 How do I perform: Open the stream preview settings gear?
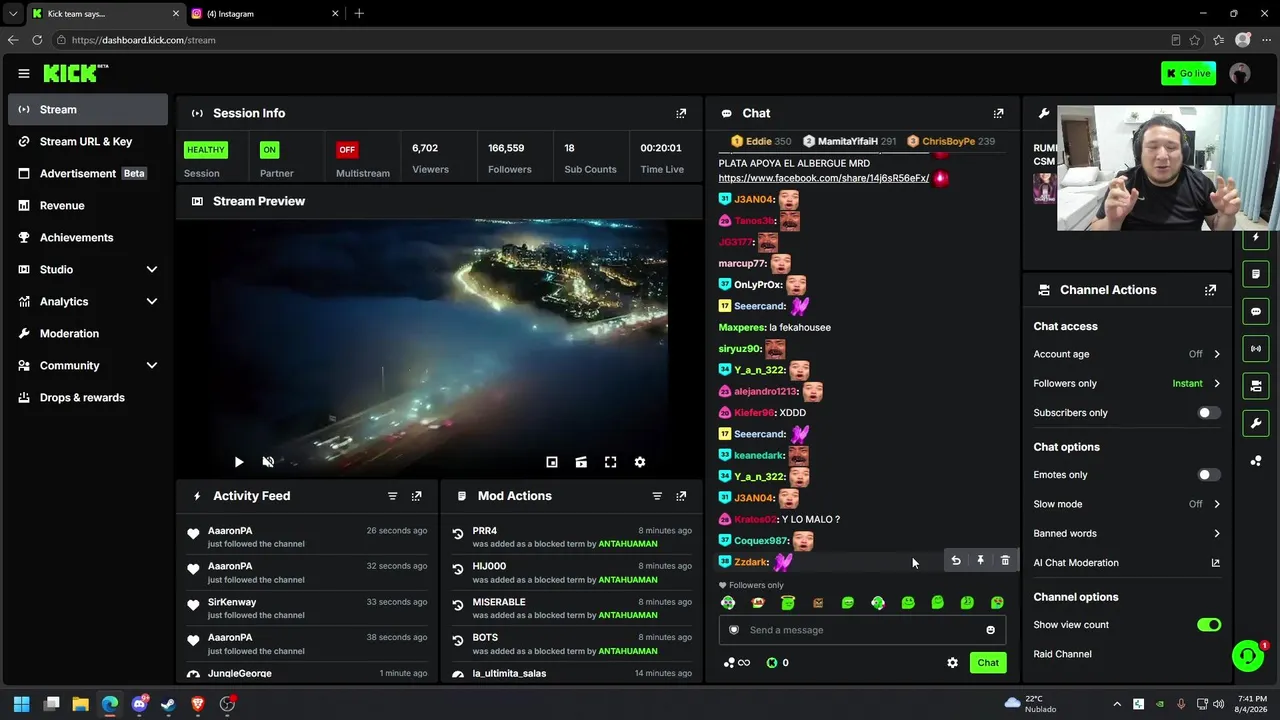point(640,462)
